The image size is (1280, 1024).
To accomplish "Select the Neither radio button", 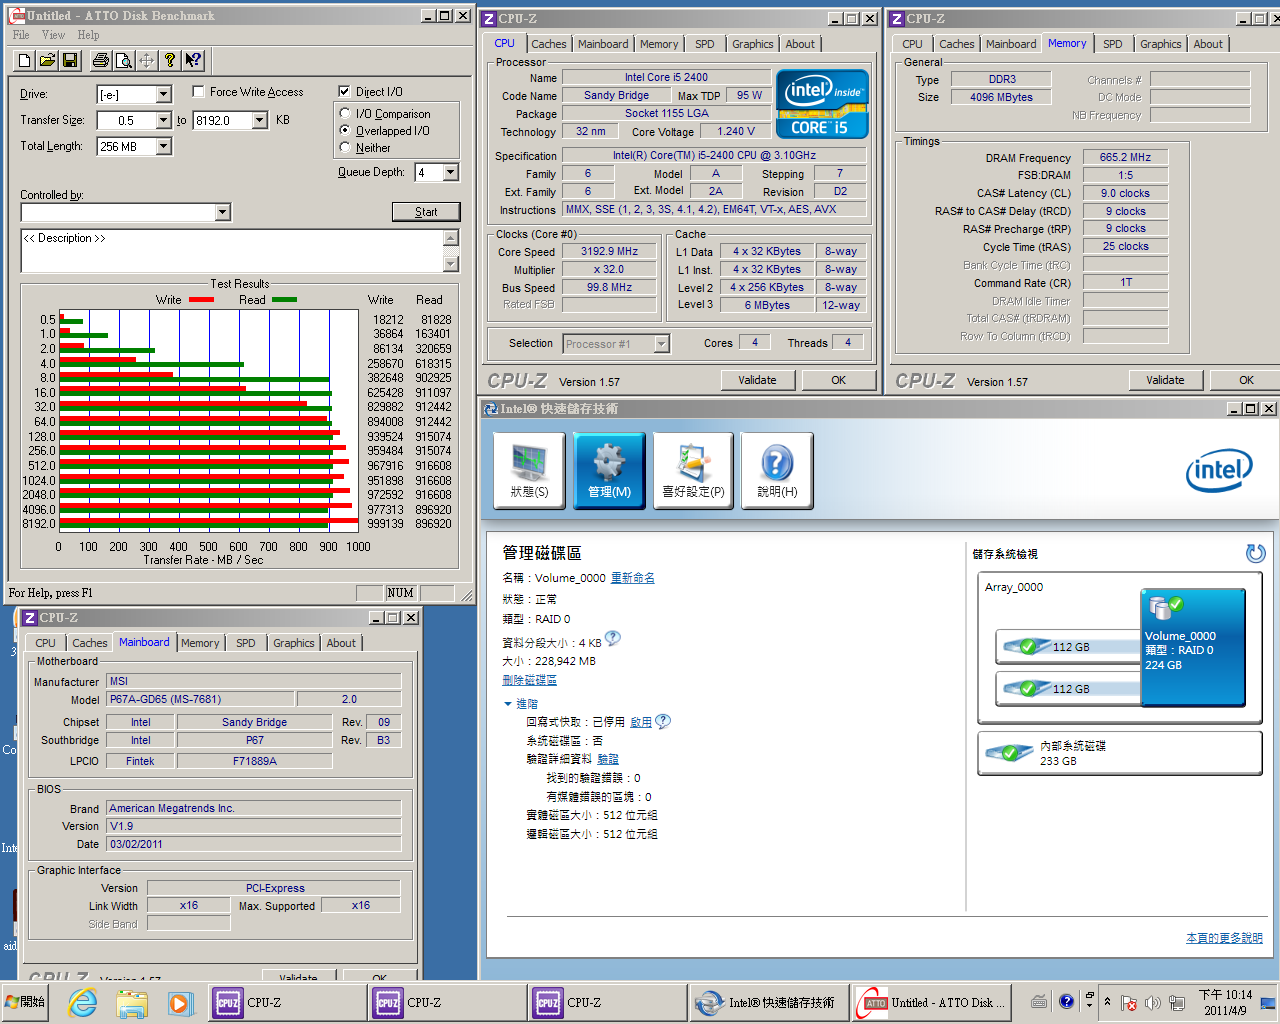I will (345, 147).
